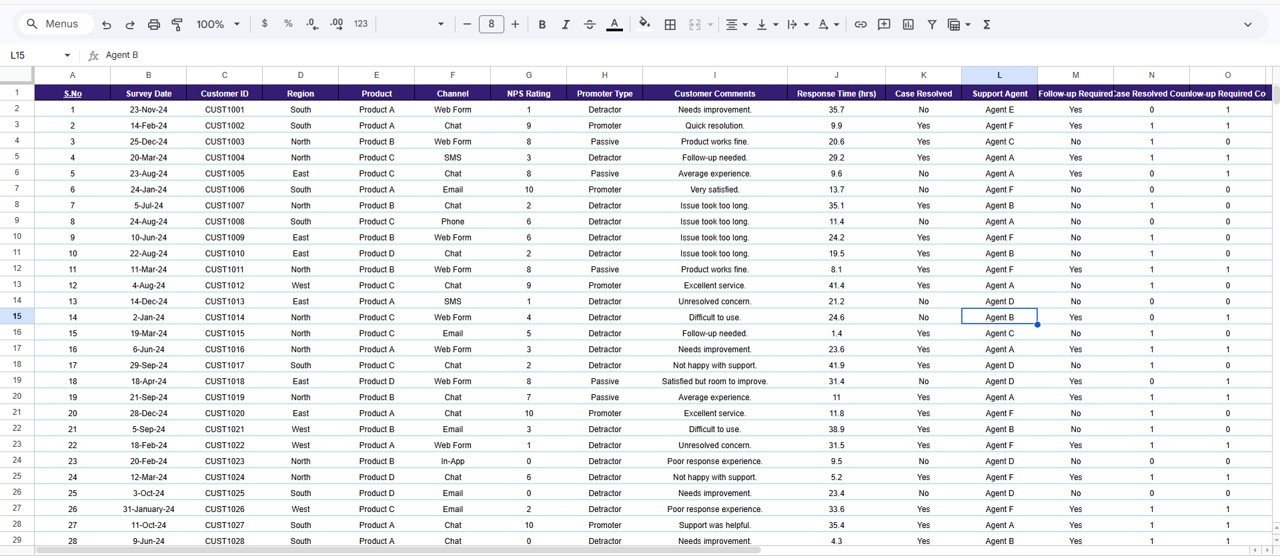Click the Menus search box
The width and height of the screenshot is (1280, 556).
pyautogui.click(x=57, y=24)
